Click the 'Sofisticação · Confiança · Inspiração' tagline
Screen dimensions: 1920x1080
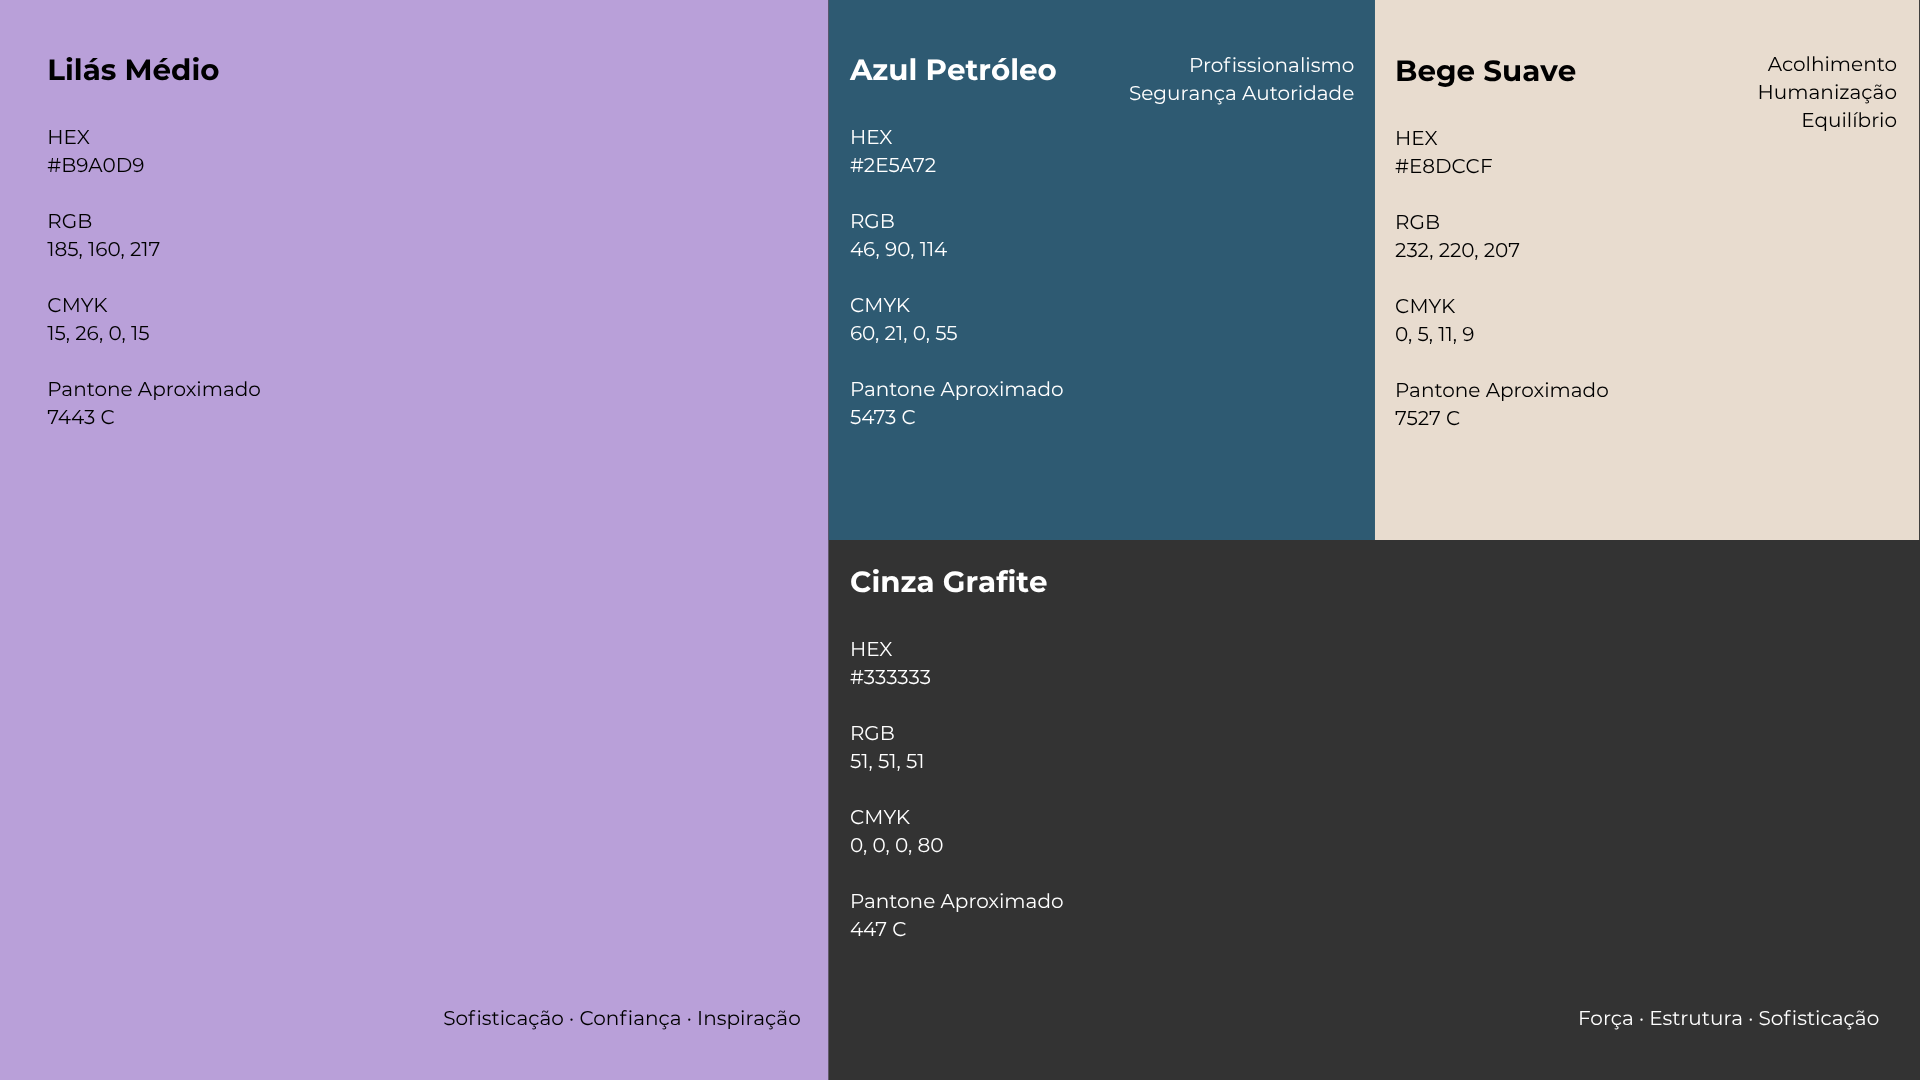point(621,1018)
